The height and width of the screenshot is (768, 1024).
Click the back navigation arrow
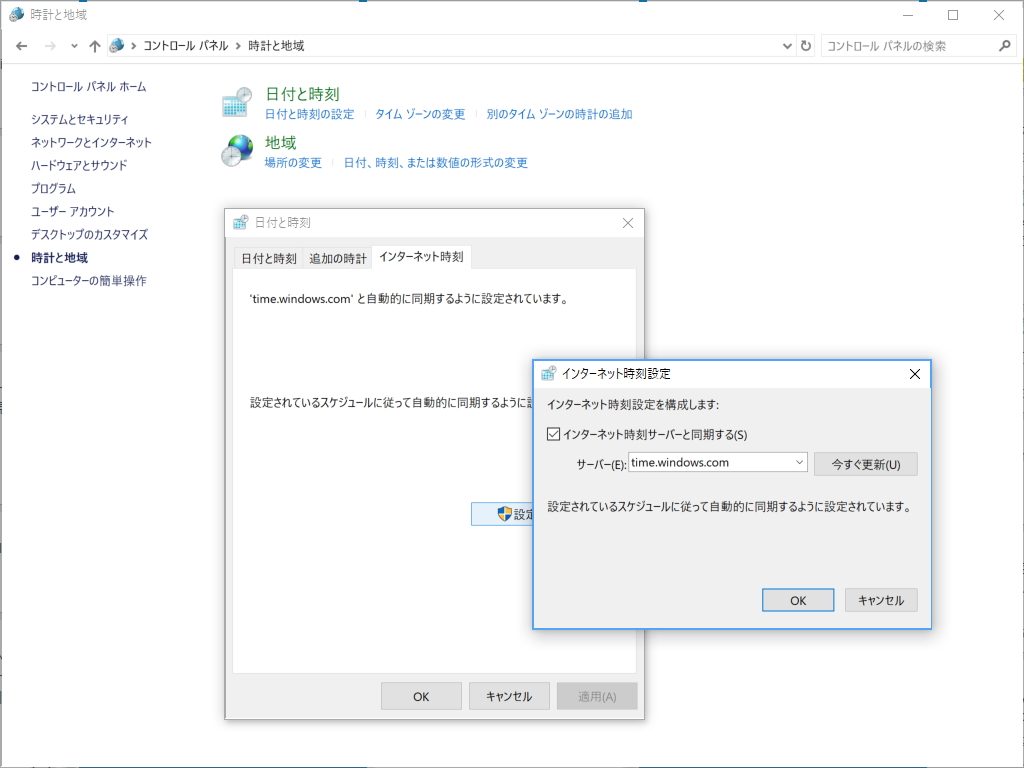(x=20, y=45)
